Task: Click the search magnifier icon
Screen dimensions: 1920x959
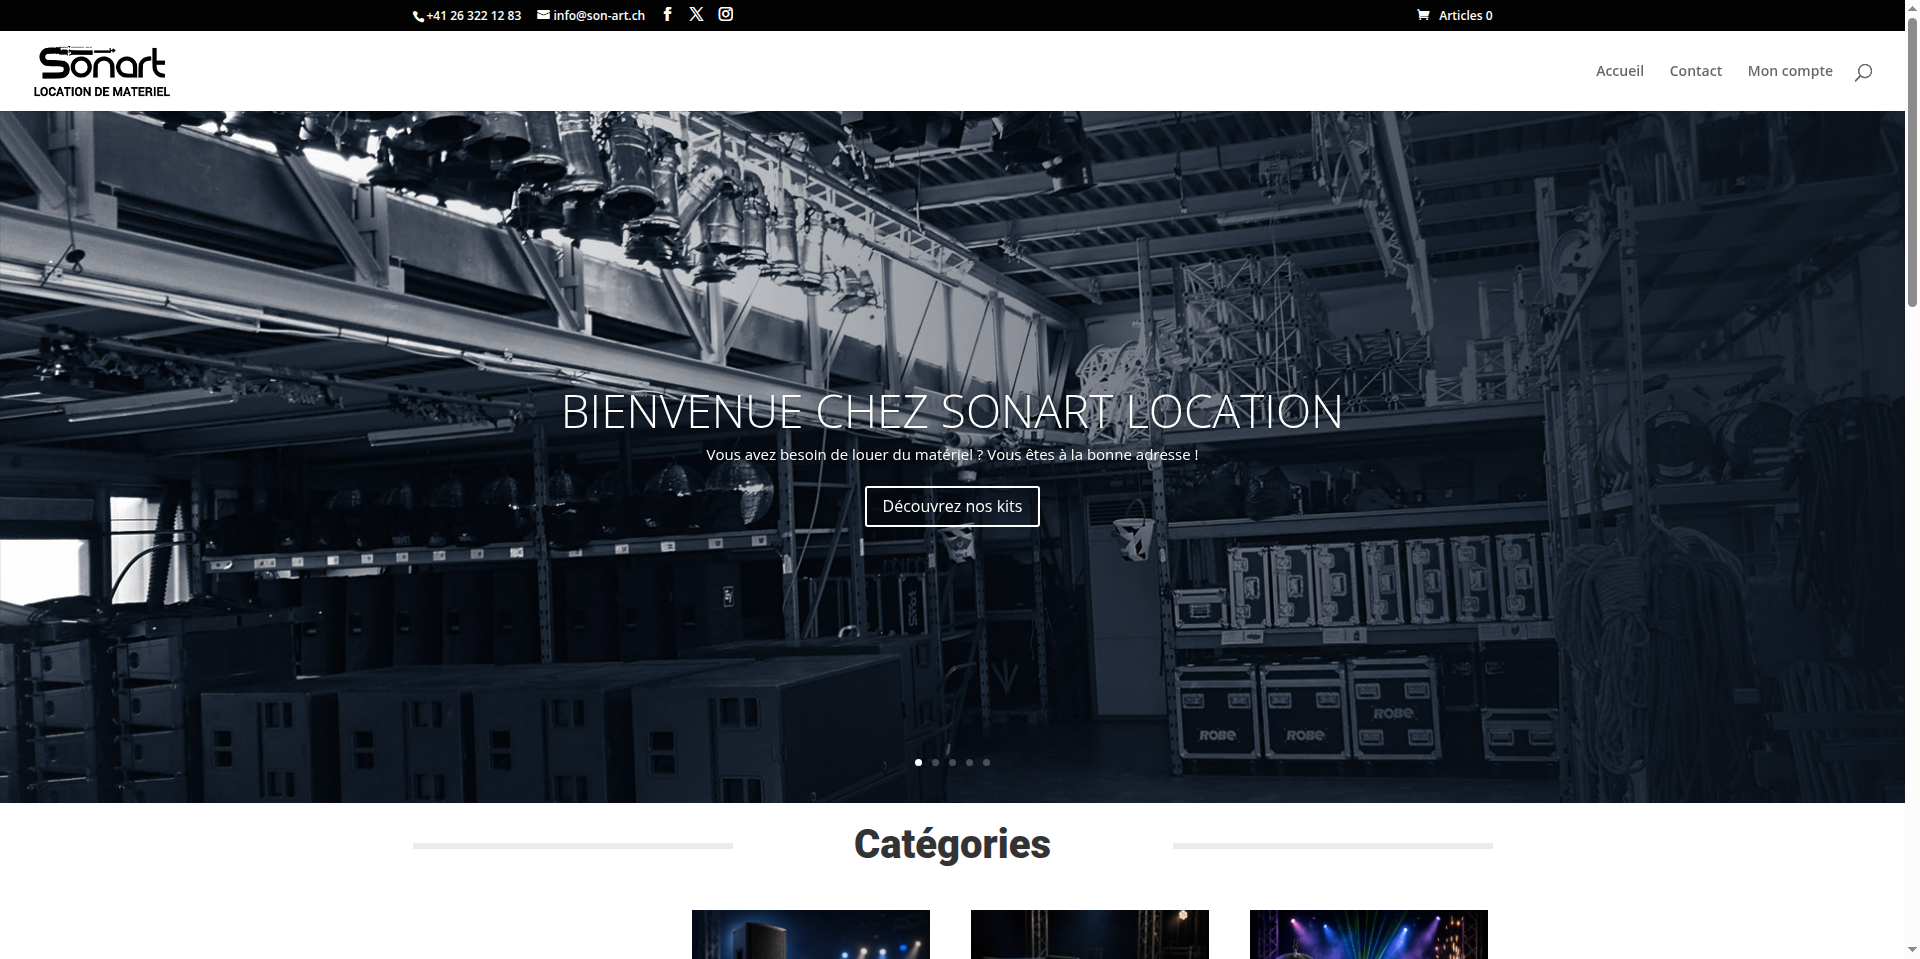Action: click(1863, 71)
